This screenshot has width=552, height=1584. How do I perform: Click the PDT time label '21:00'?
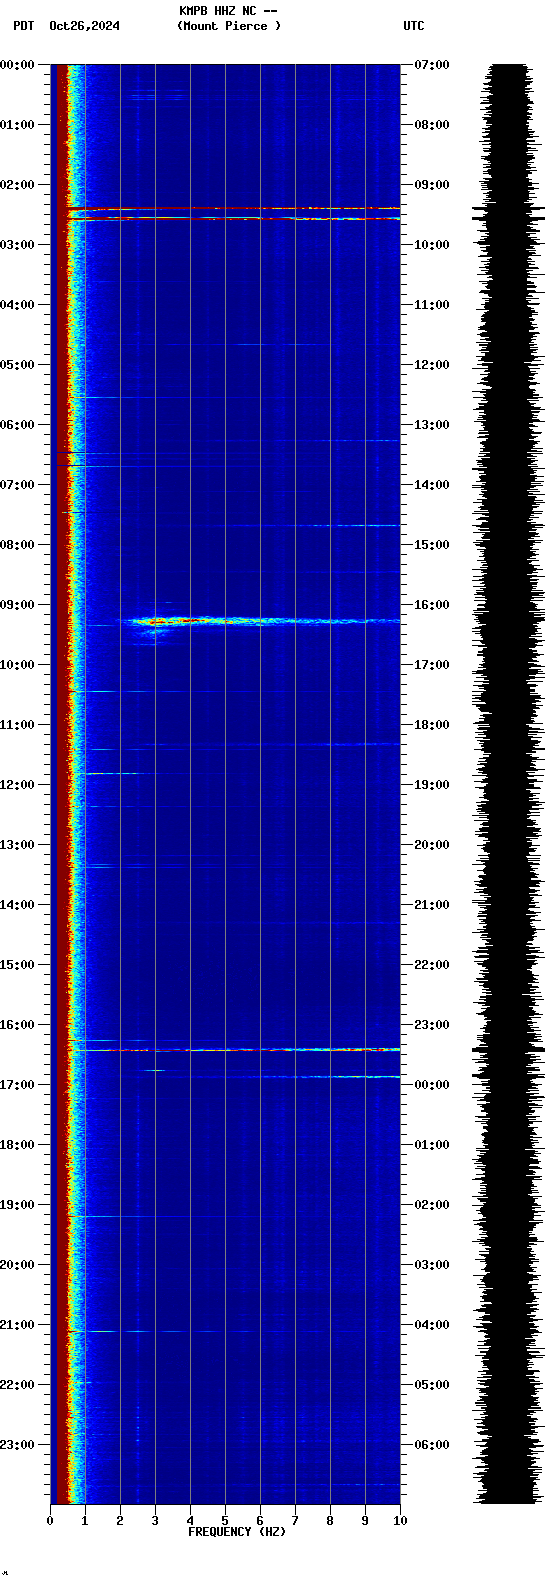coord(17,1325)
